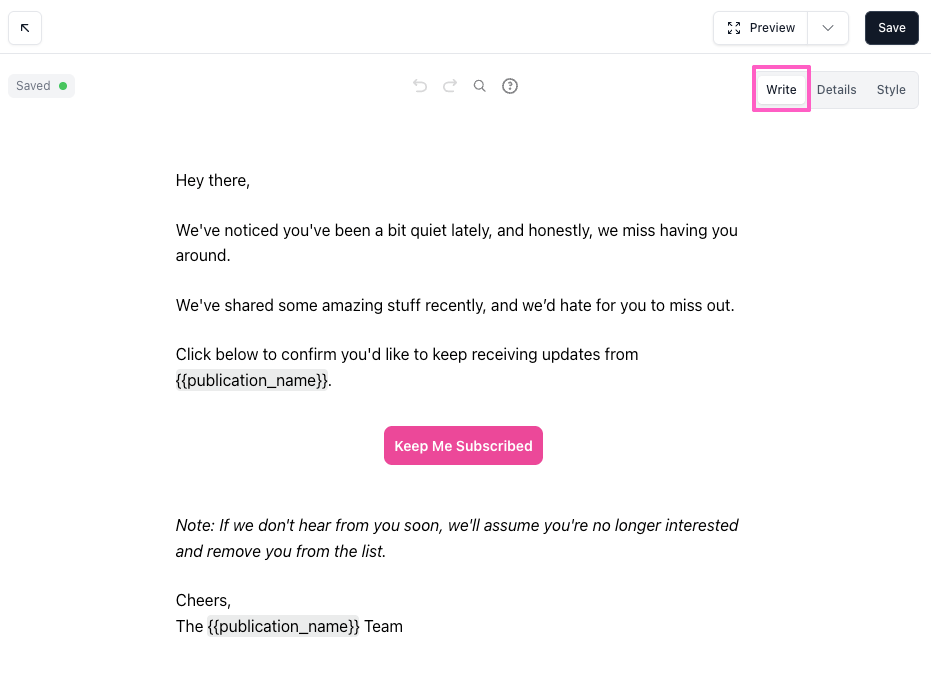Screen dimensions: 931x686
Task: Click the back arrow icon at top-left
Action: point(25,28)
